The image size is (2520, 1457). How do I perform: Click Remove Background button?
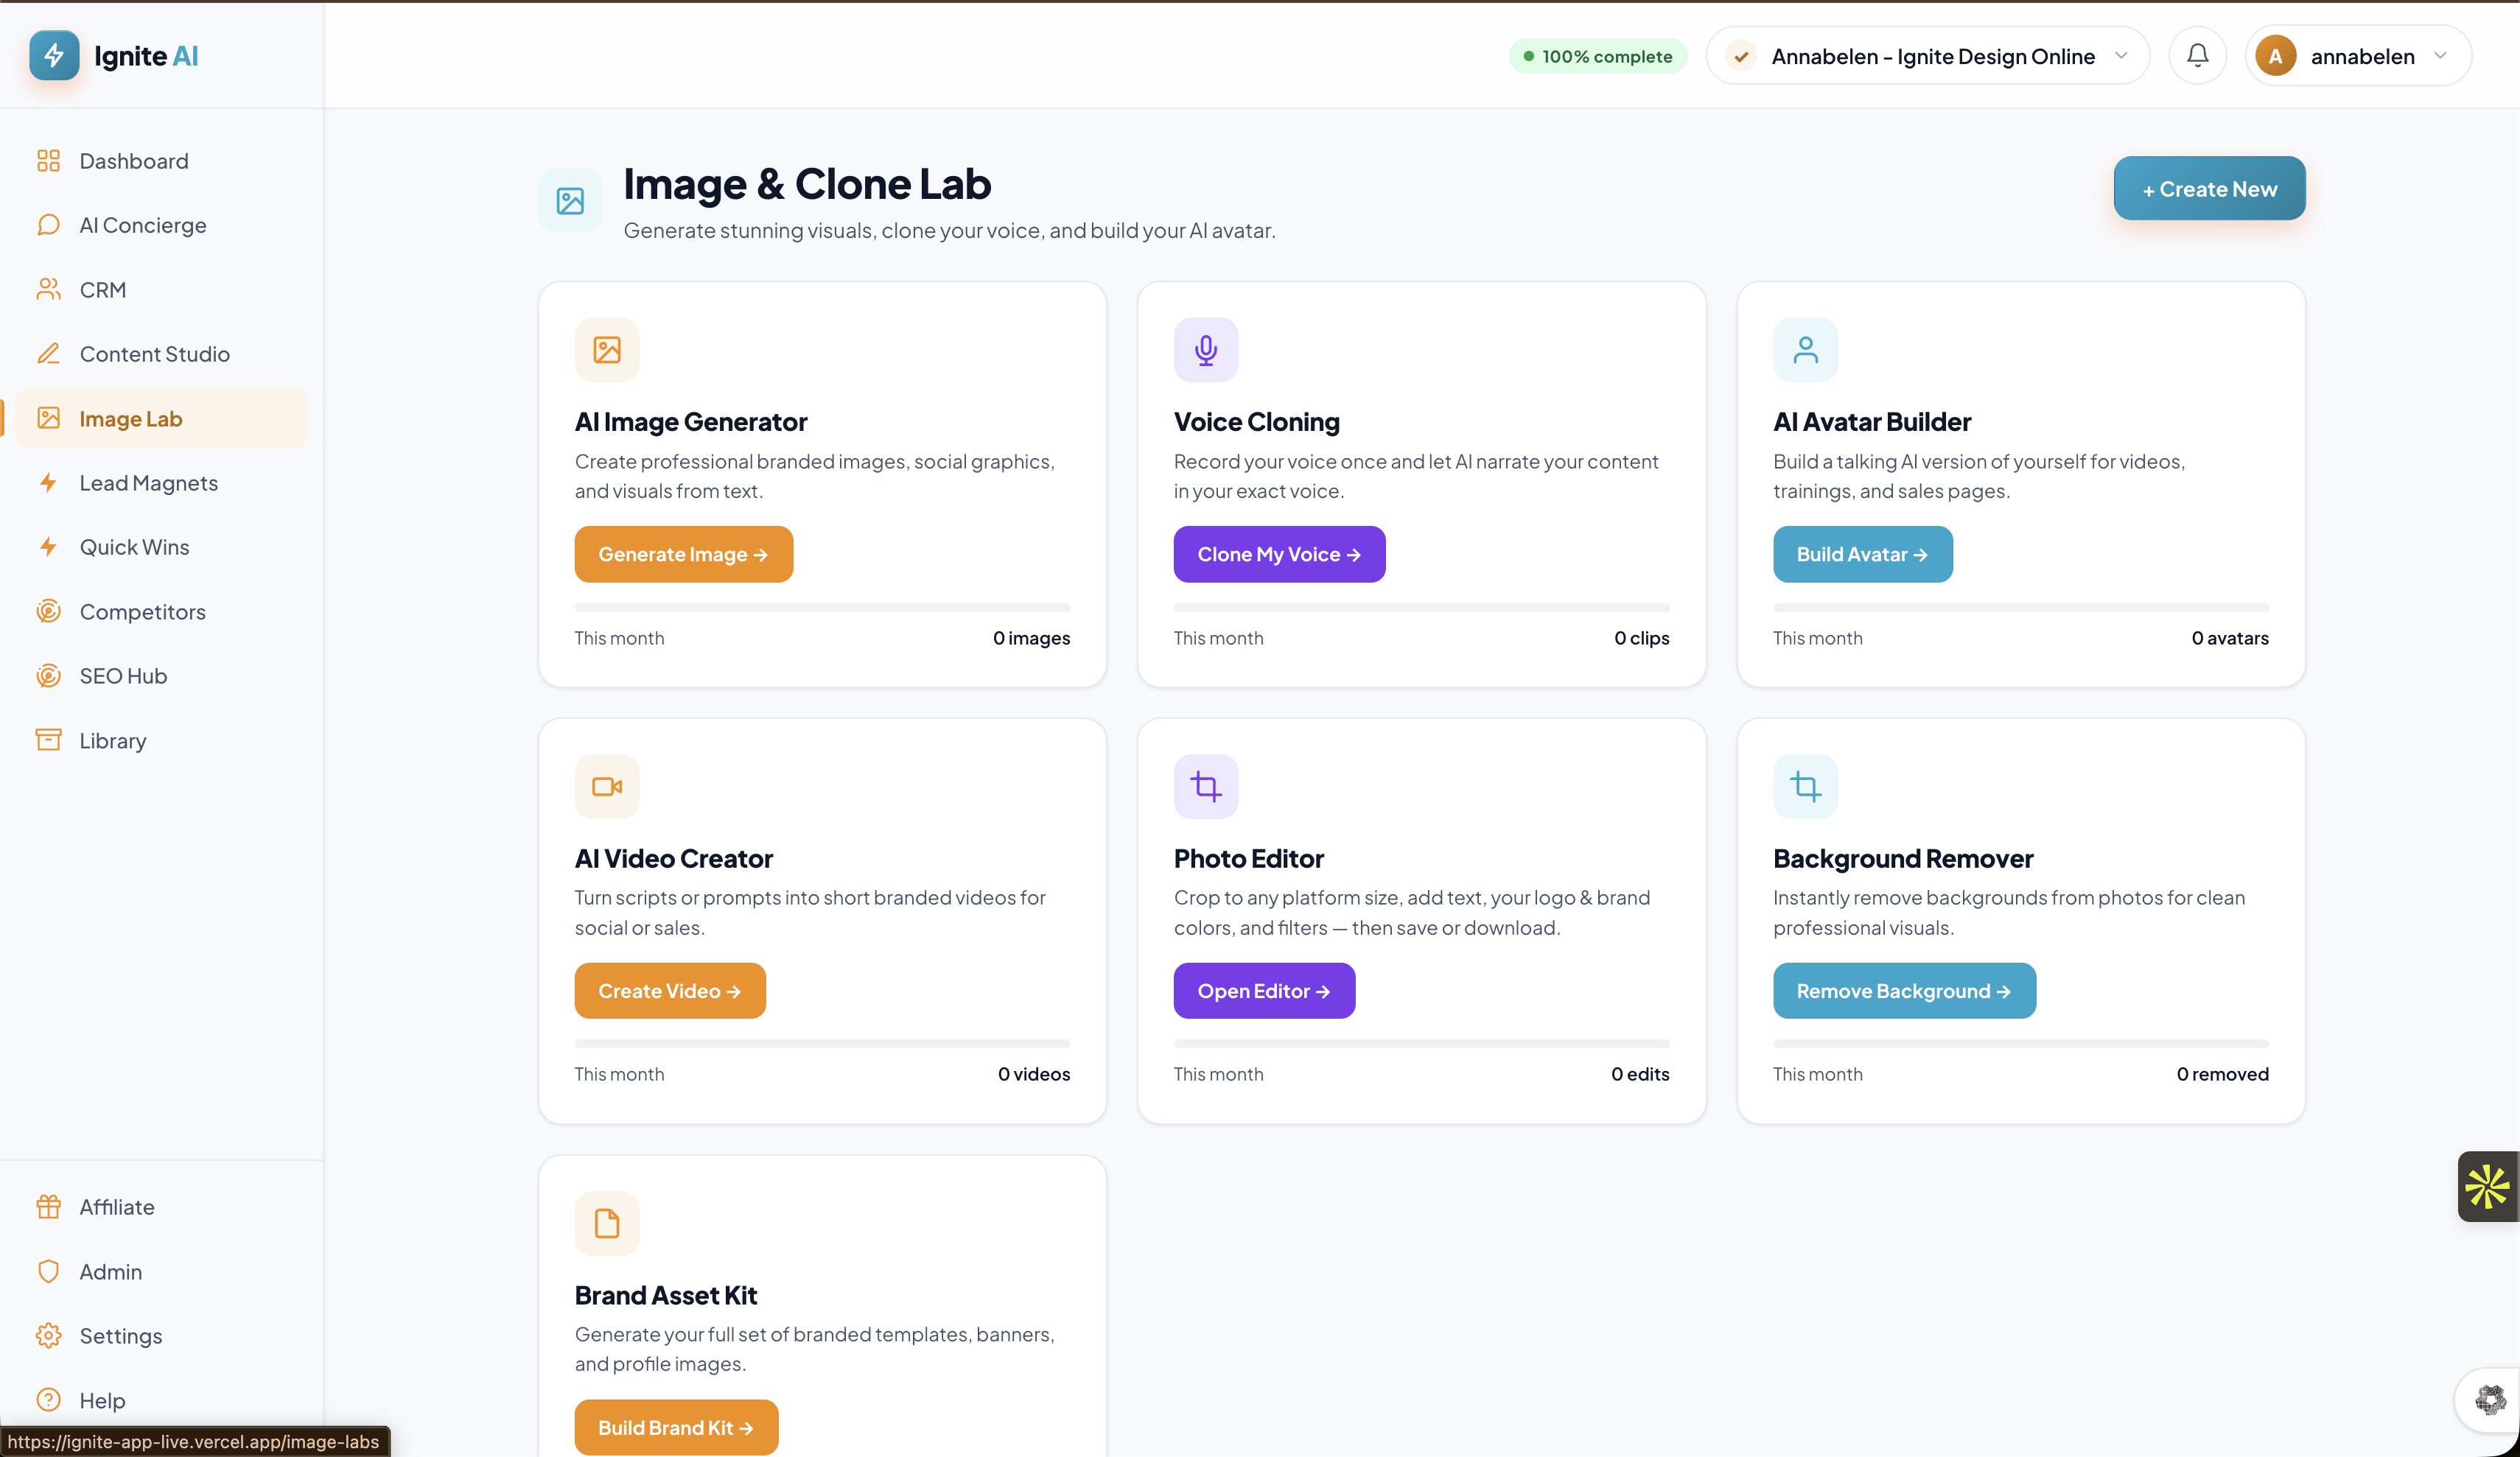coord(1904,991)
